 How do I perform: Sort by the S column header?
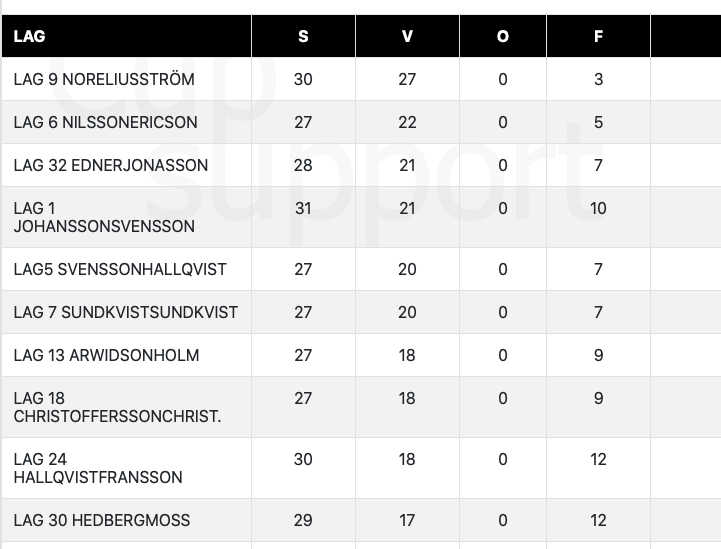point(303,37)
